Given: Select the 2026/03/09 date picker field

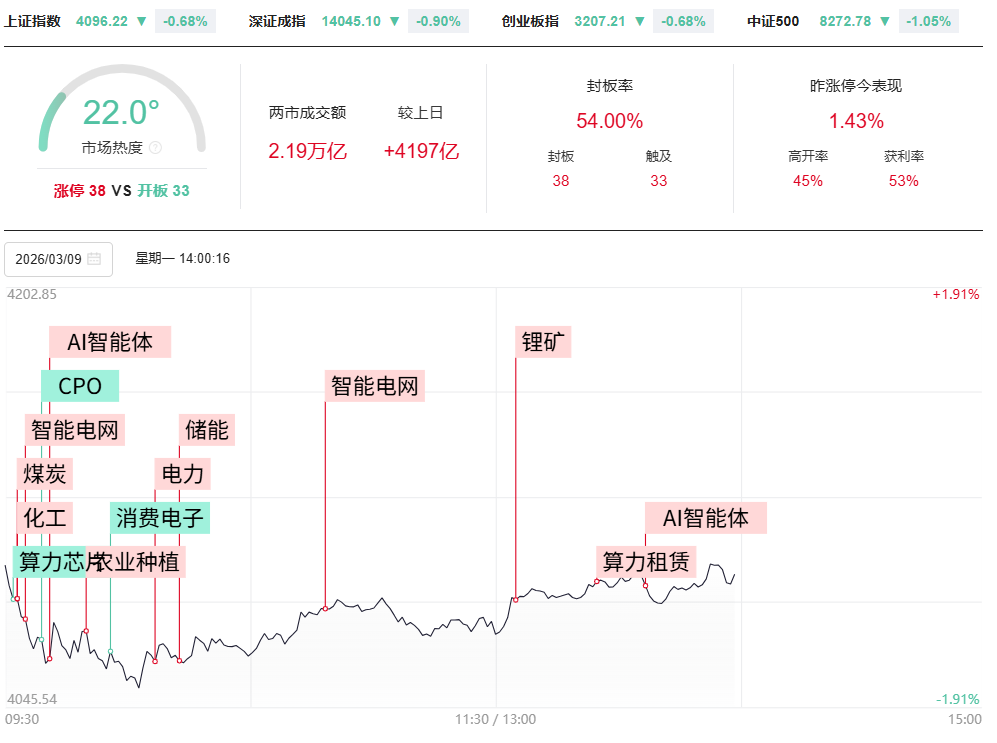Looking at the screenshot, I should (x=58, y=259).
